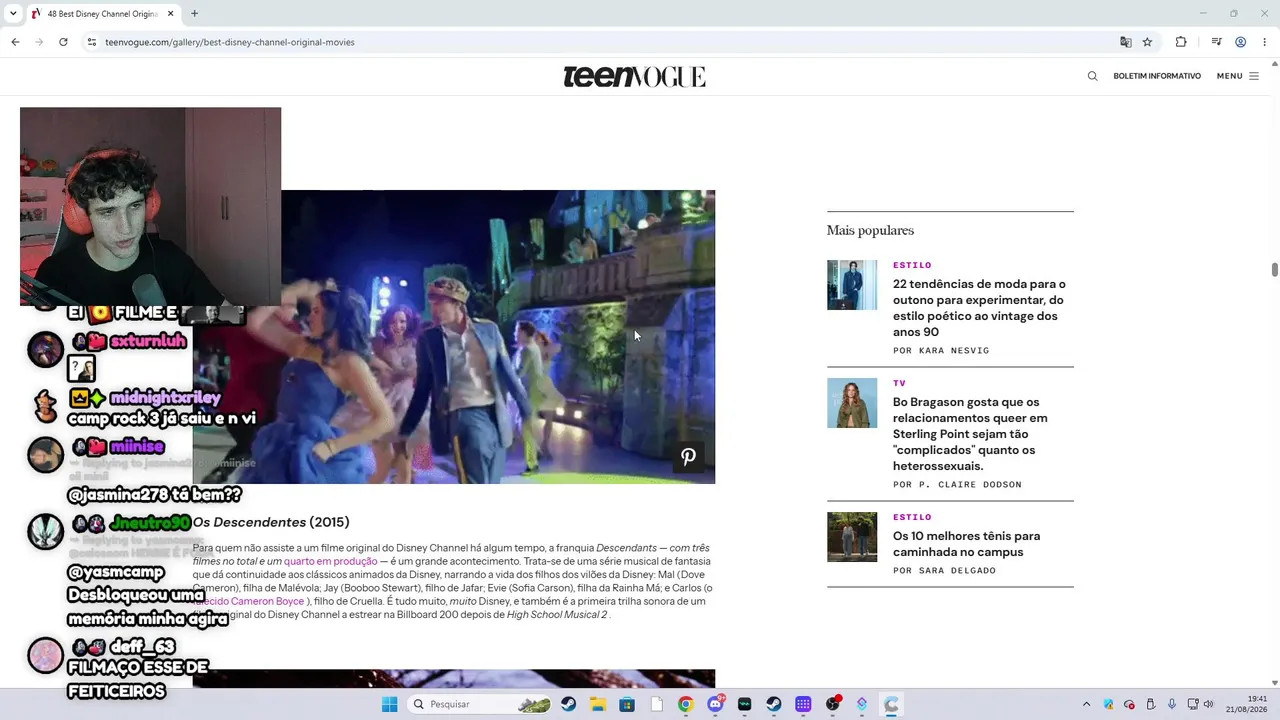The width and height of the screenshot is (1280, 720).
Task: Open OBS Studio from the taskbar
Action: pos(832,704)
